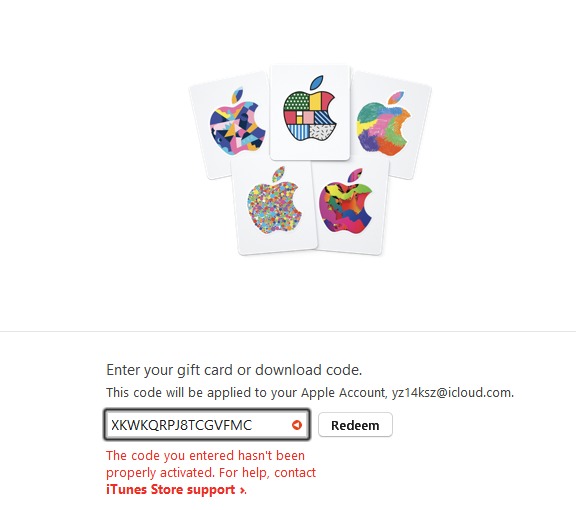This screenshot has width=576, height=510.
Task: Open the iTunes Store support link
Action: [x=176, y=489]
